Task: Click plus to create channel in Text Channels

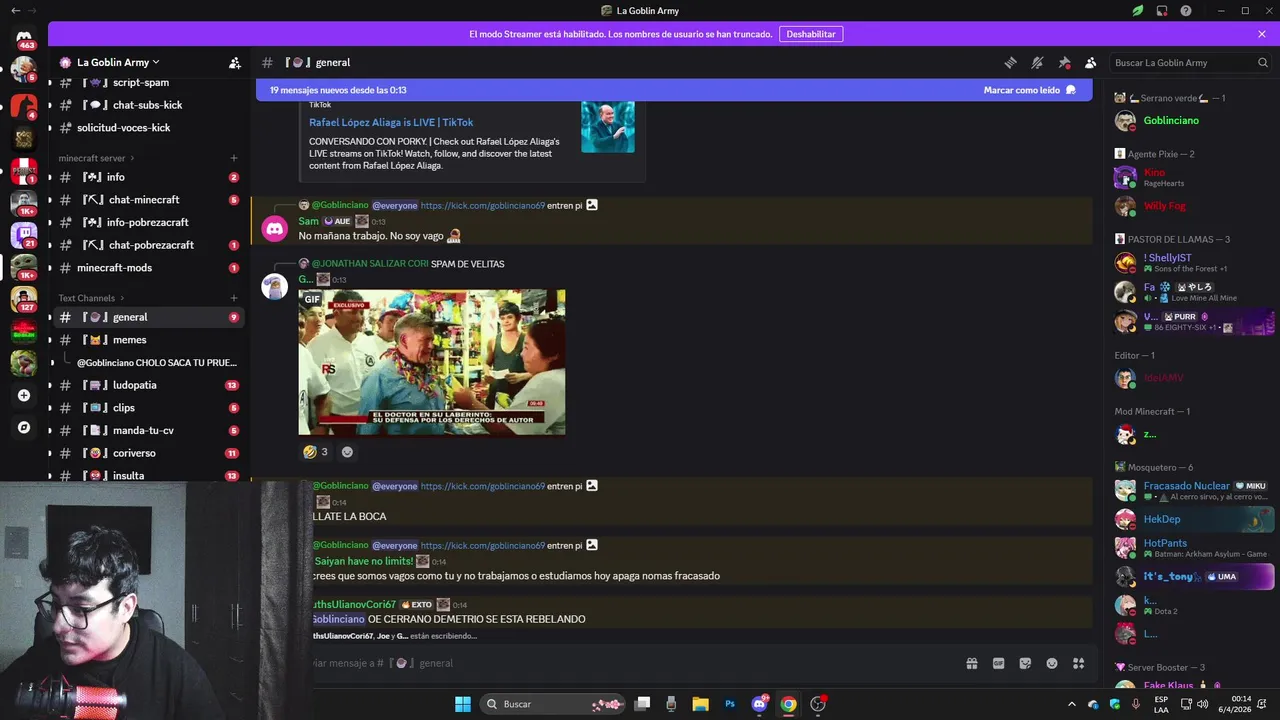Action: pyautogui.click(x=234, y=298)
